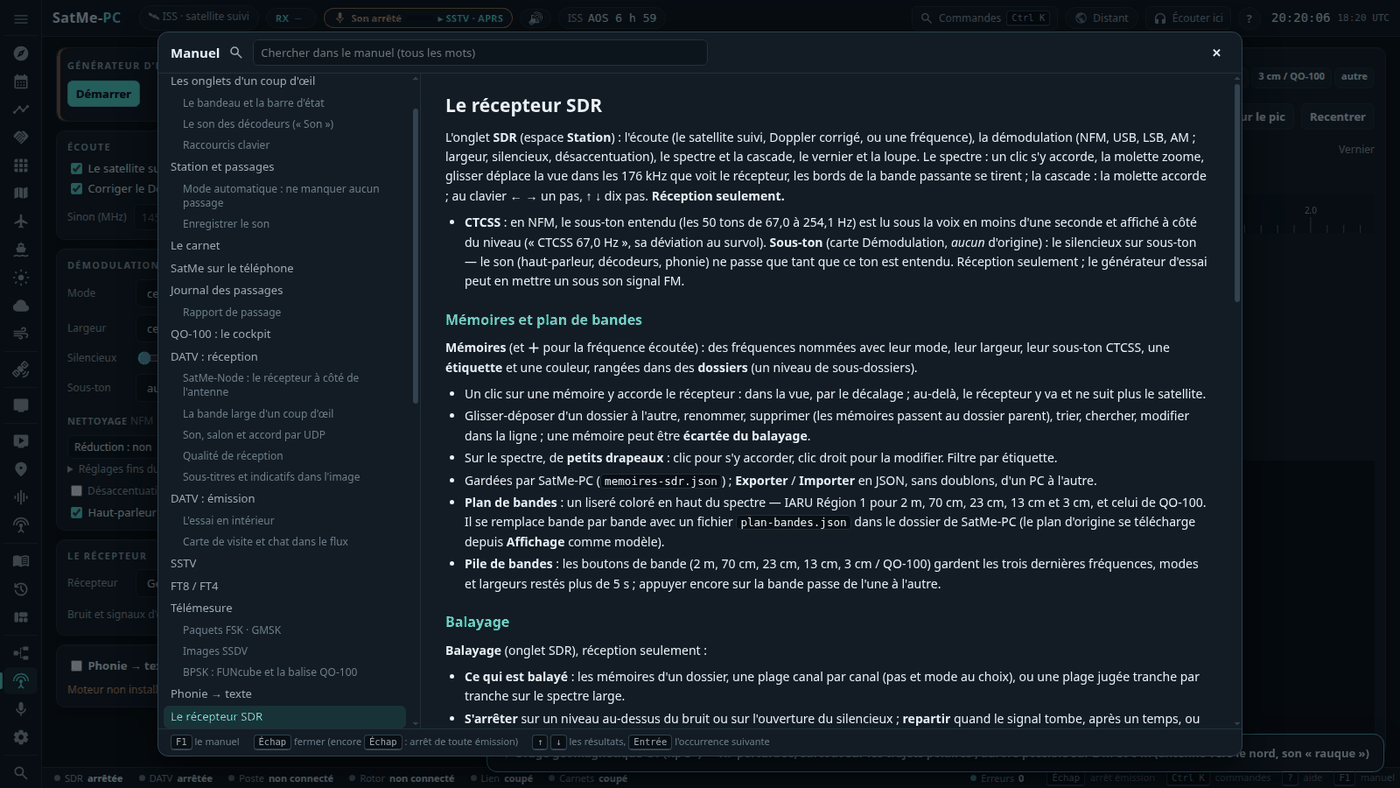Toggle the 'Phonie → texte' checkbox
Image resolution: width=1400 pixels, height=788 pixels.
77,666
